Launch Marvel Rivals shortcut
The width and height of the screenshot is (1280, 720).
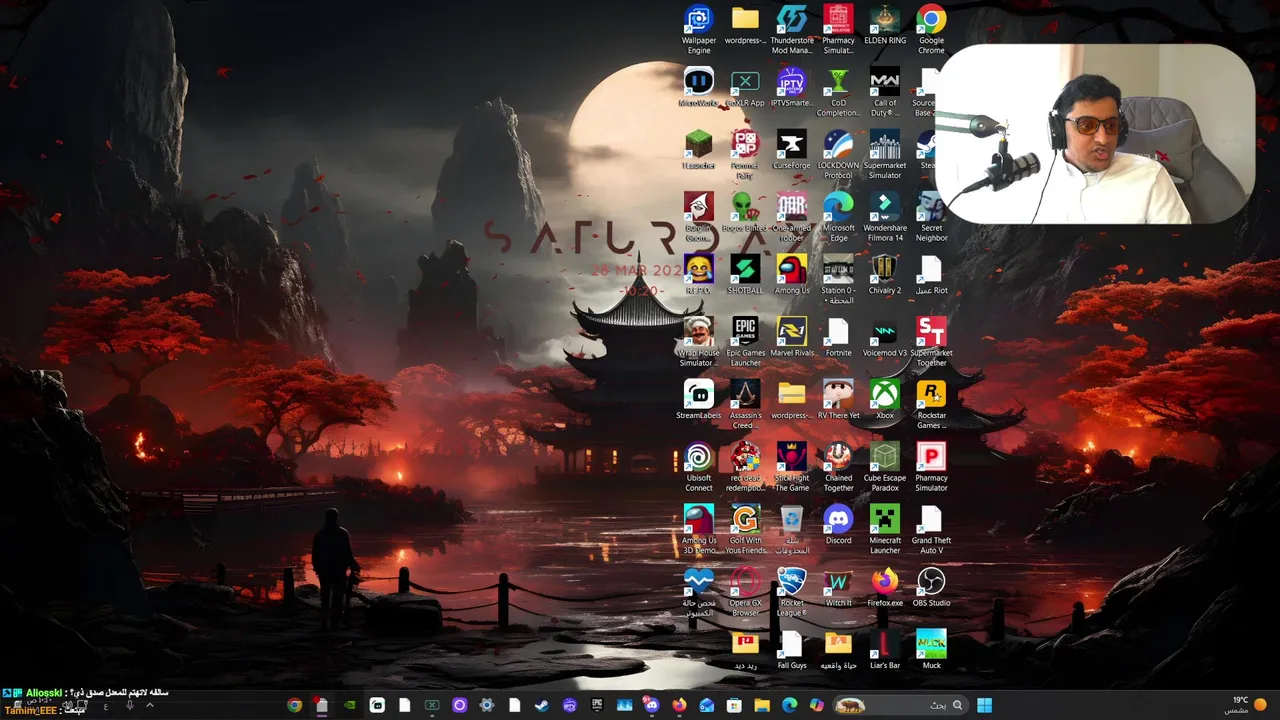[x=791, y=337]
